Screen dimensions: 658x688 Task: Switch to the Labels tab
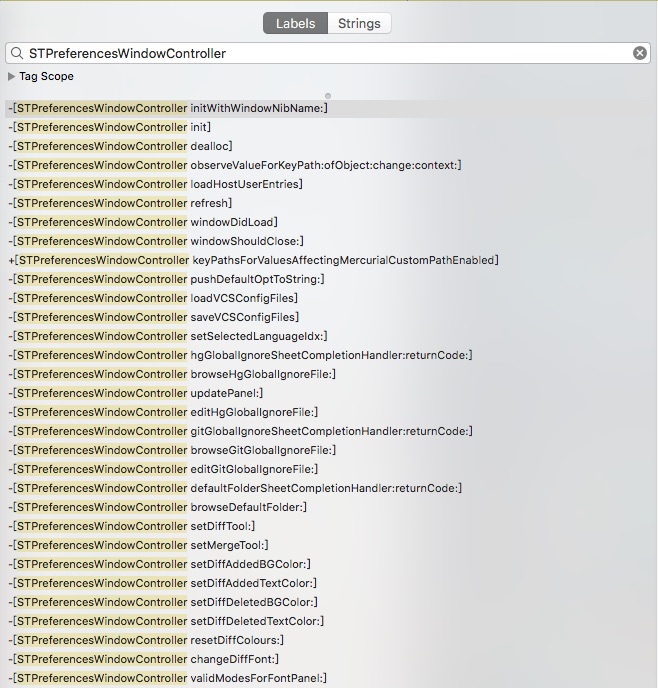295,23
